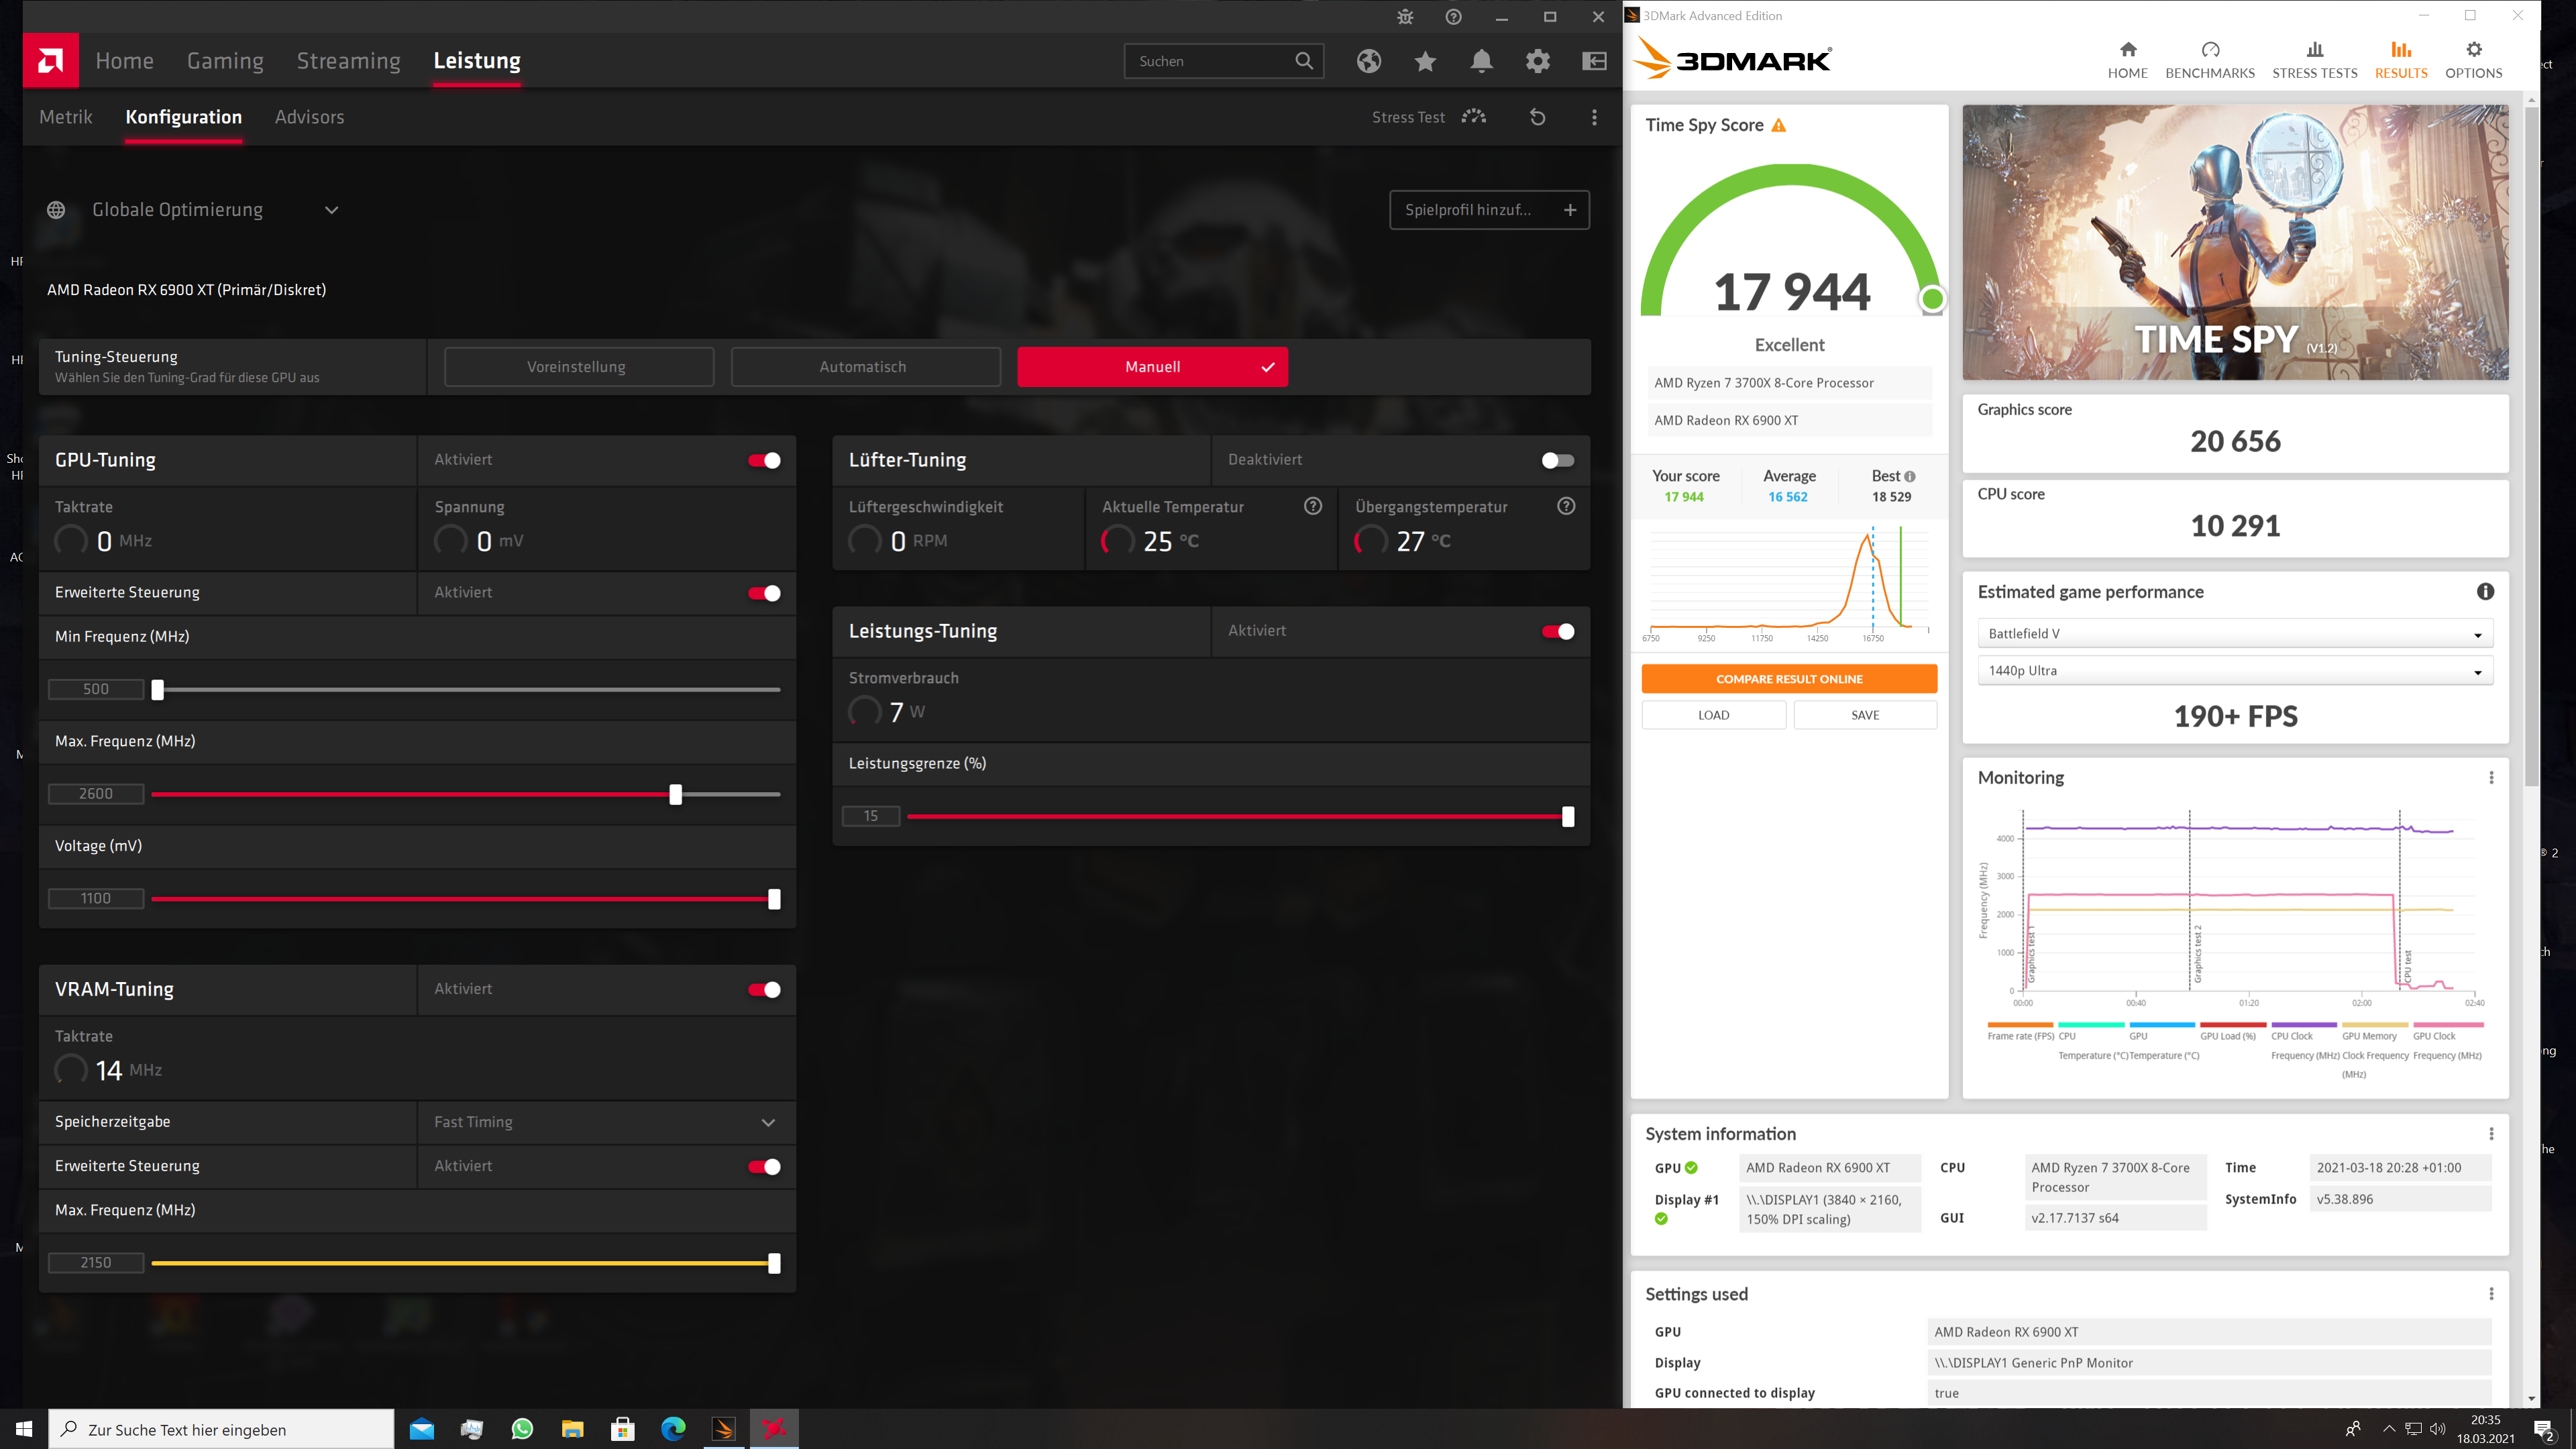Open the 3DMark Benchmarks section

2210,60
